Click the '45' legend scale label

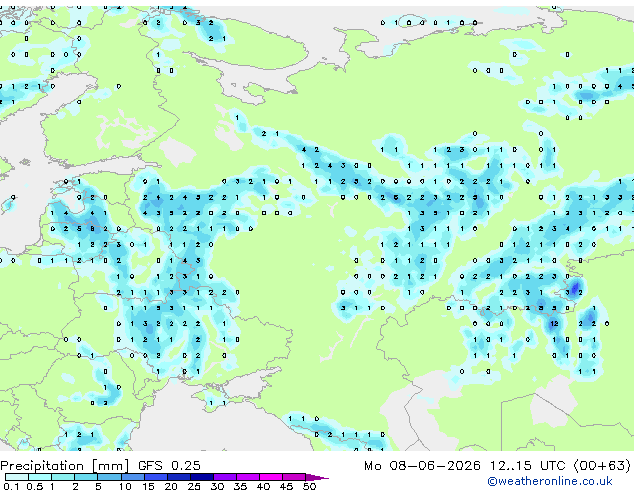(x=286, y=486)
